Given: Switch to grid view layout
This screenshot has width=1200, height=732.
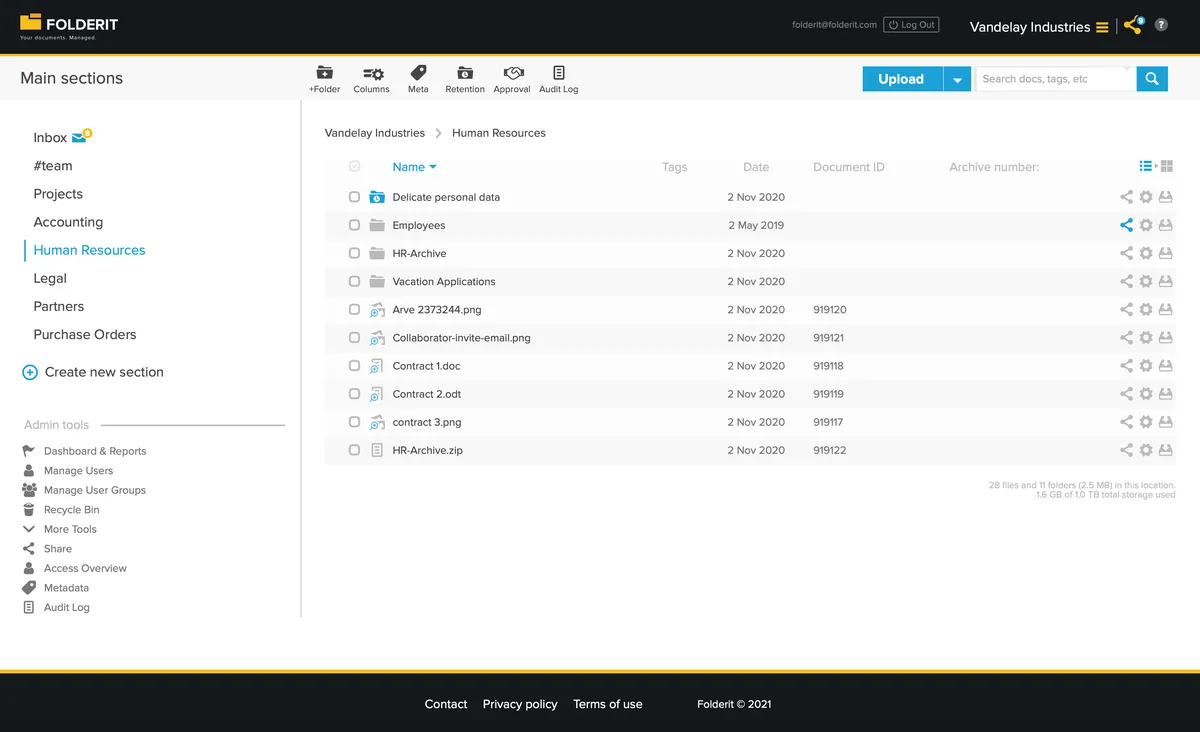Looking at the screenshot, I should point(1166,166).
